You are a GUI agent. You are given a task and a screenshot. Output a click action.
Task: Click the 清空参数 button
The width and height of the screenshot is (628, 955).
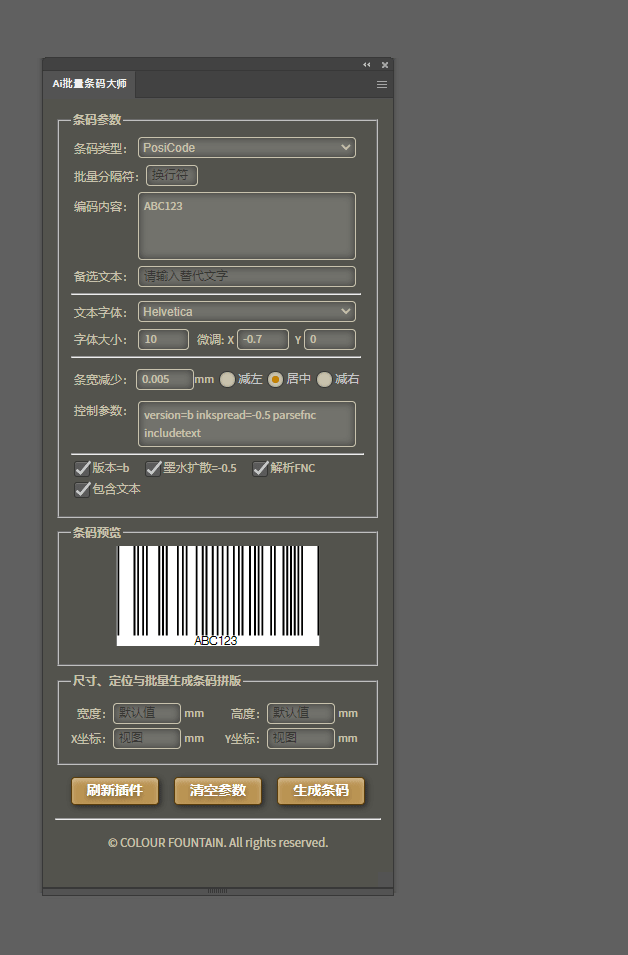tap(217, 791)
